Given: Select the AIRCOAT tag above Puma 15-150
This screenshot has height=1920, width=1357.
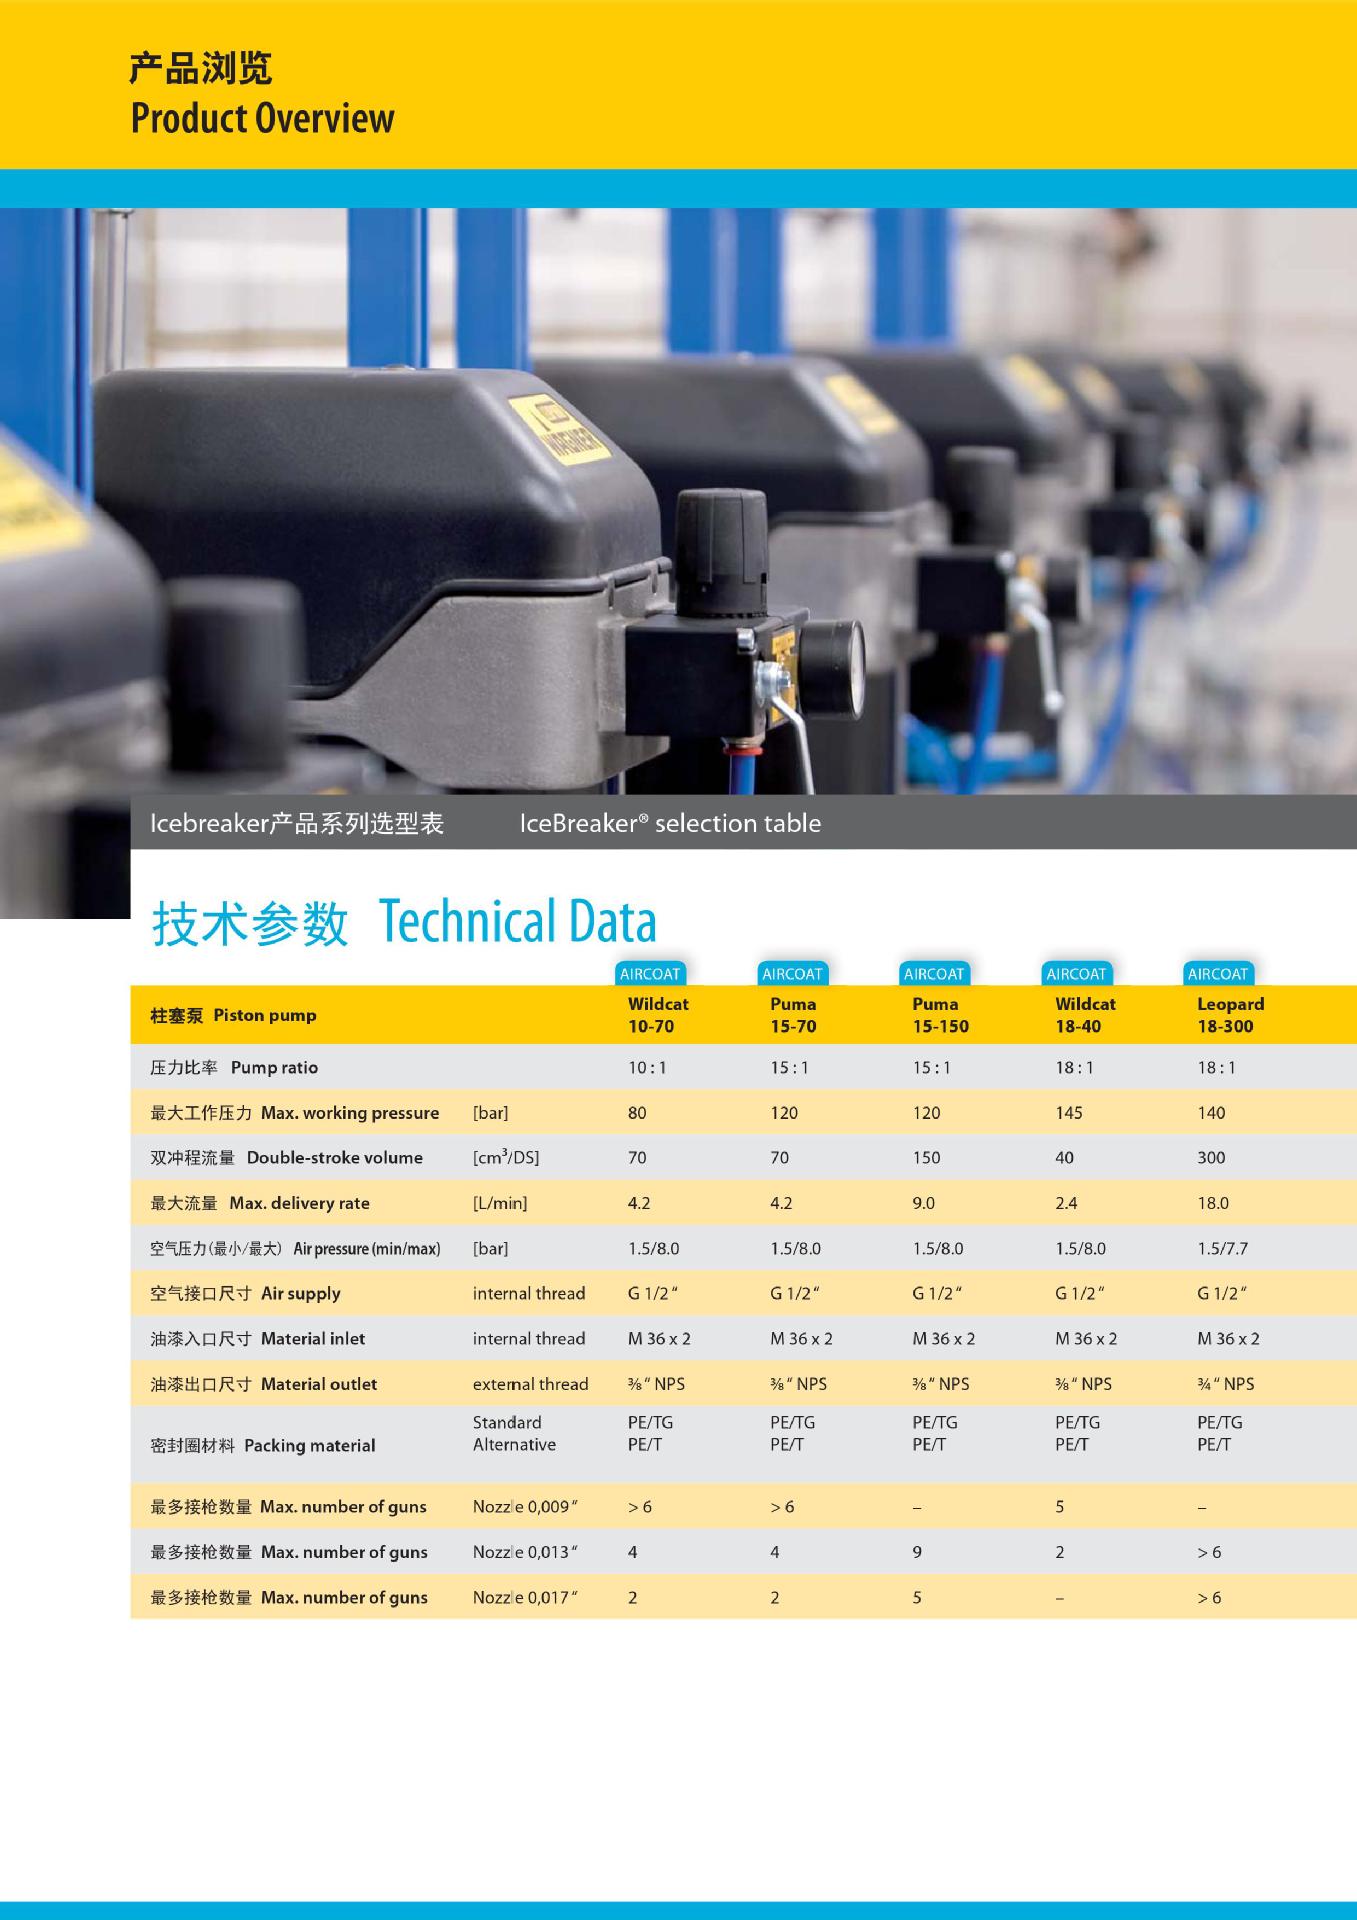Looking at the screenshot, I should tap(934, 973).
